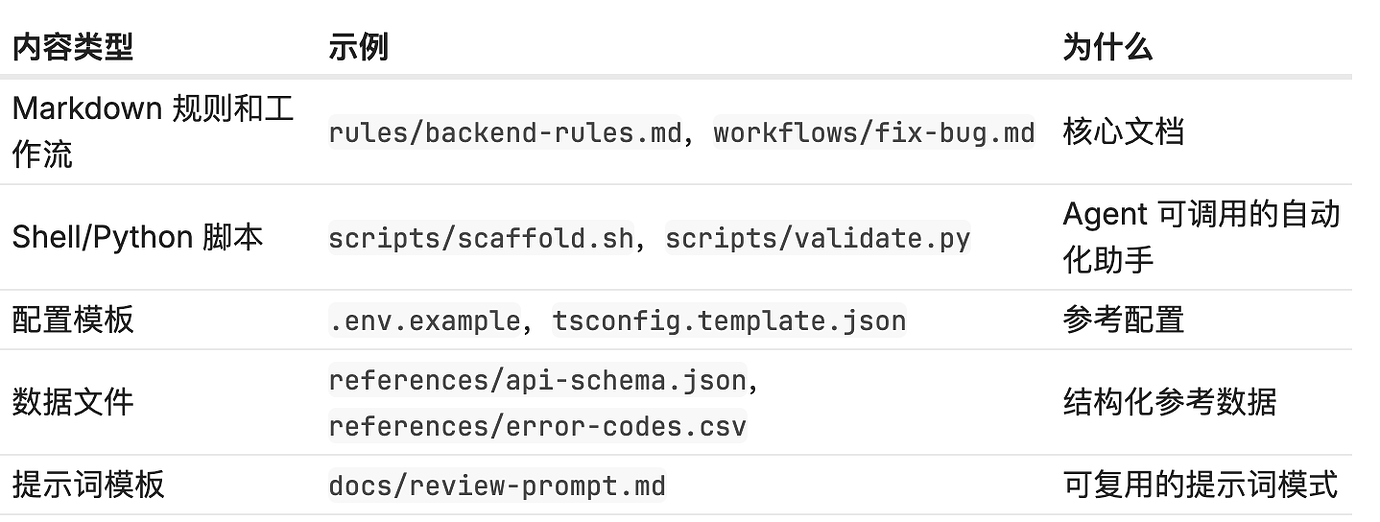Viewport: 1380px width, 522px height.
Task: Click the 内容类型 column header
Action: (72, 47)
